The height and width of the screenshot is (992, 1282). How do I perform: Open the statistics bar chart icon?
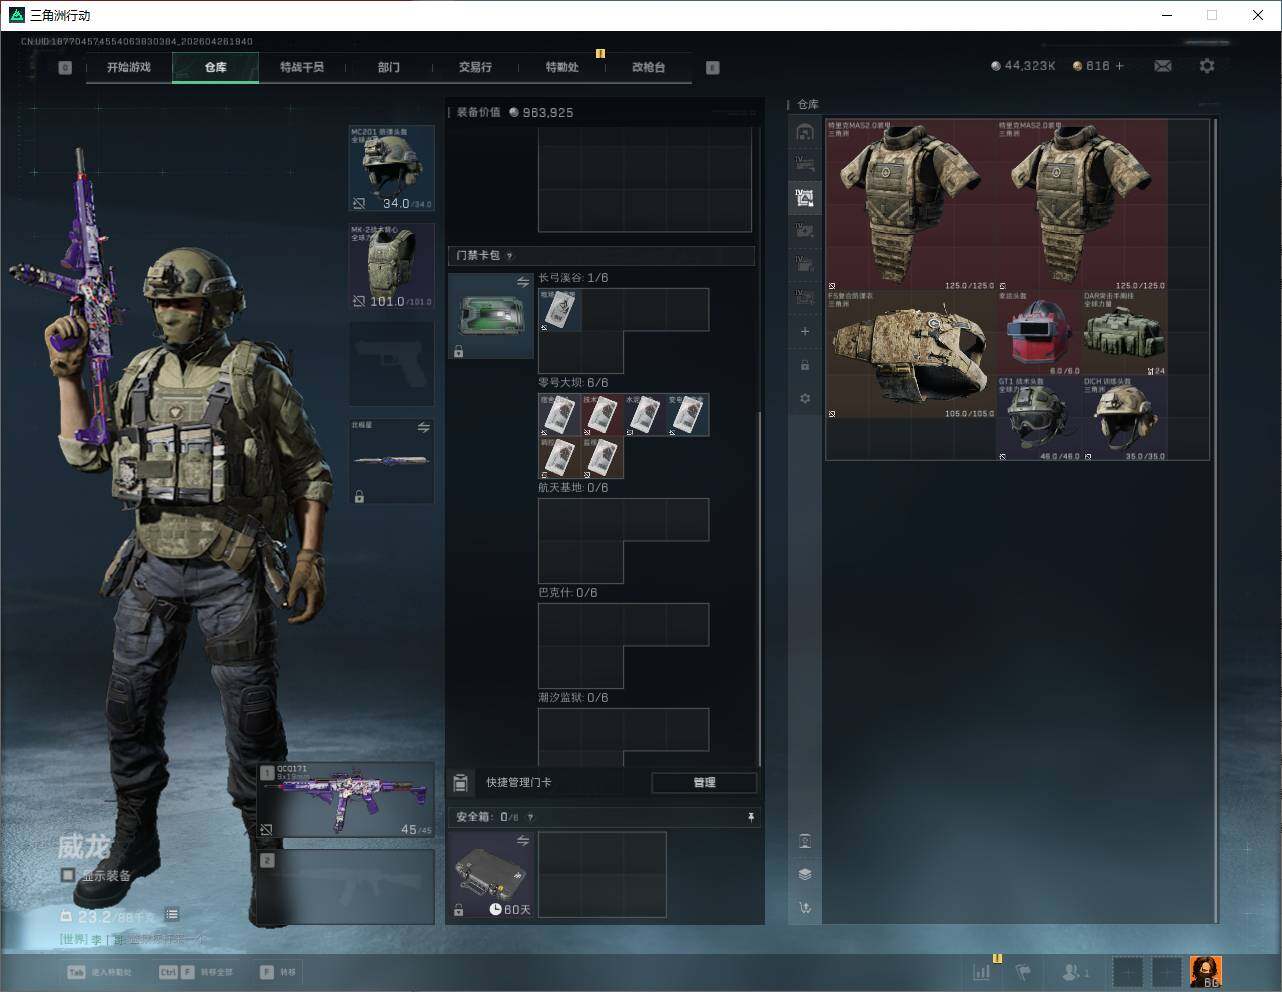(983, 971)
